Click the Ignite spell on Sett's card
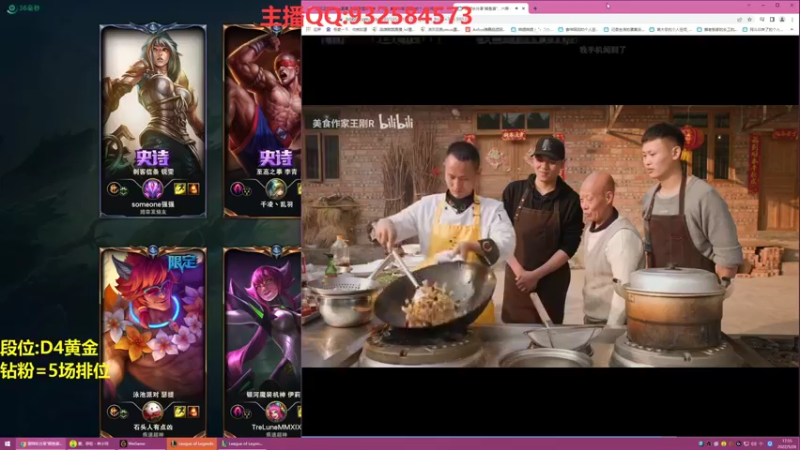 [193, 411]
